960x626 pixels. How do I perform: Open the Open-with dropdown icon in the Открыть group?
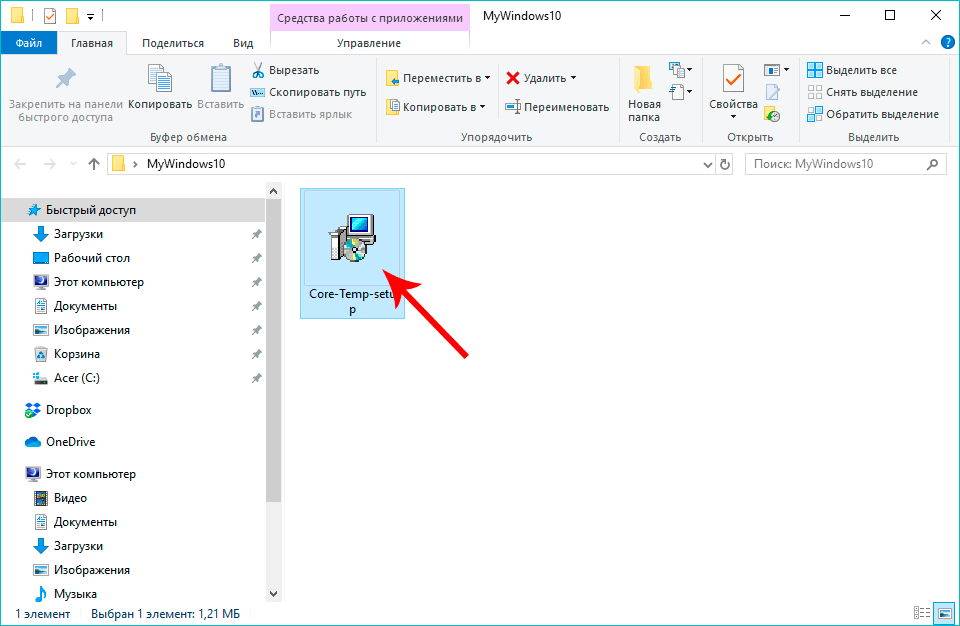(x=776, y=70)
